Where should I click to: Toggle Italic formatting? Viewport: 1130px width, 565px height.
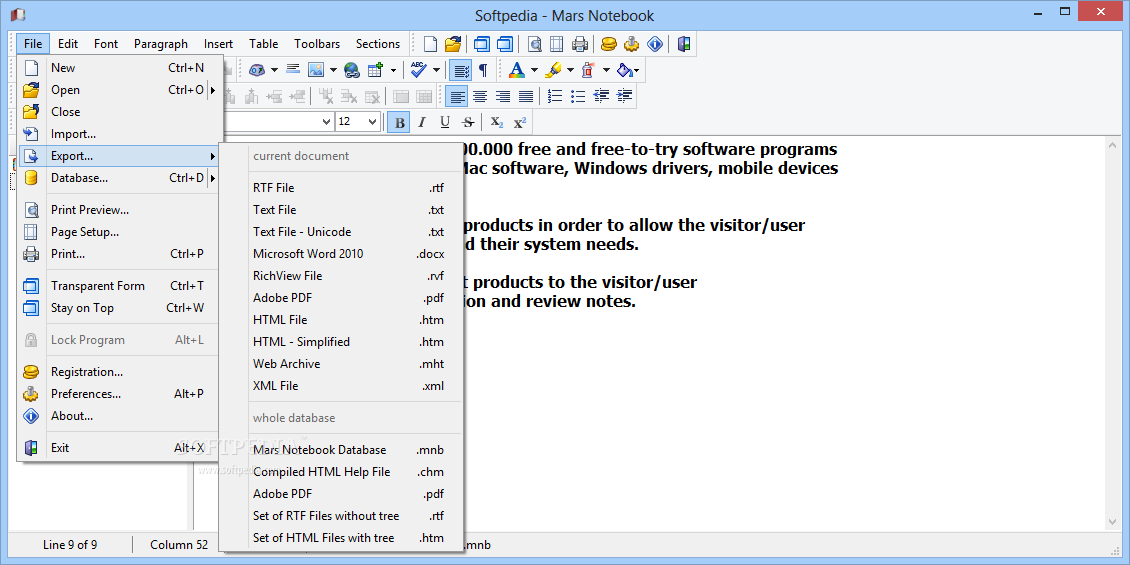(422, 122)
